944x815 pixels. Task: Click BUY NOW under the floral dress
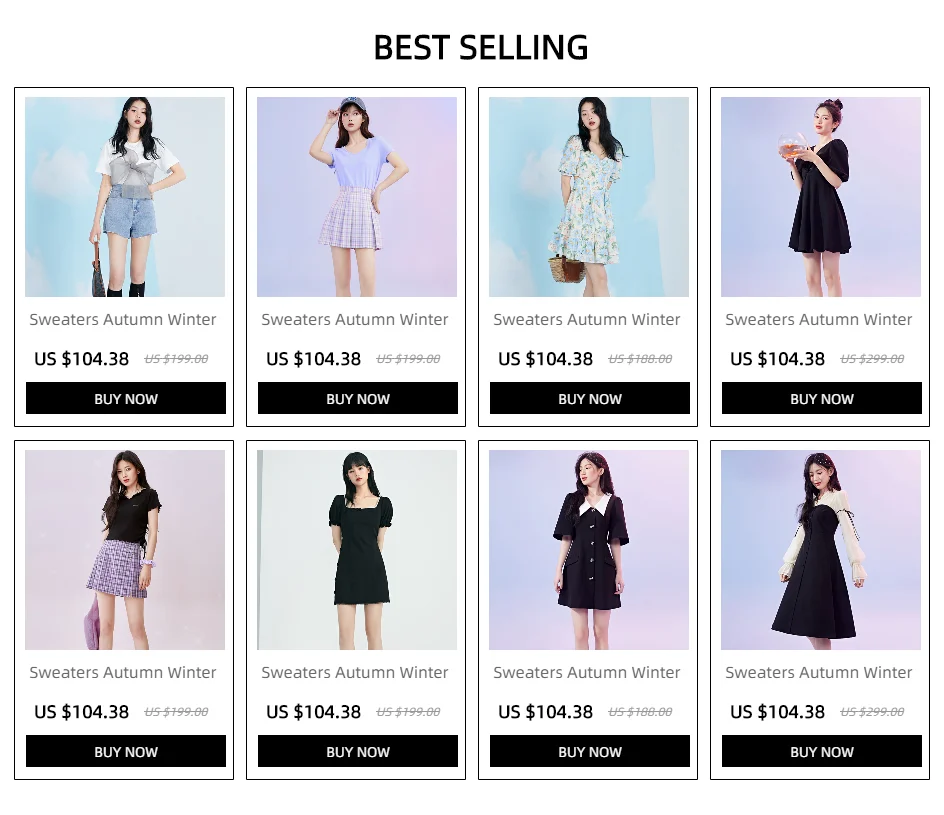590,398
